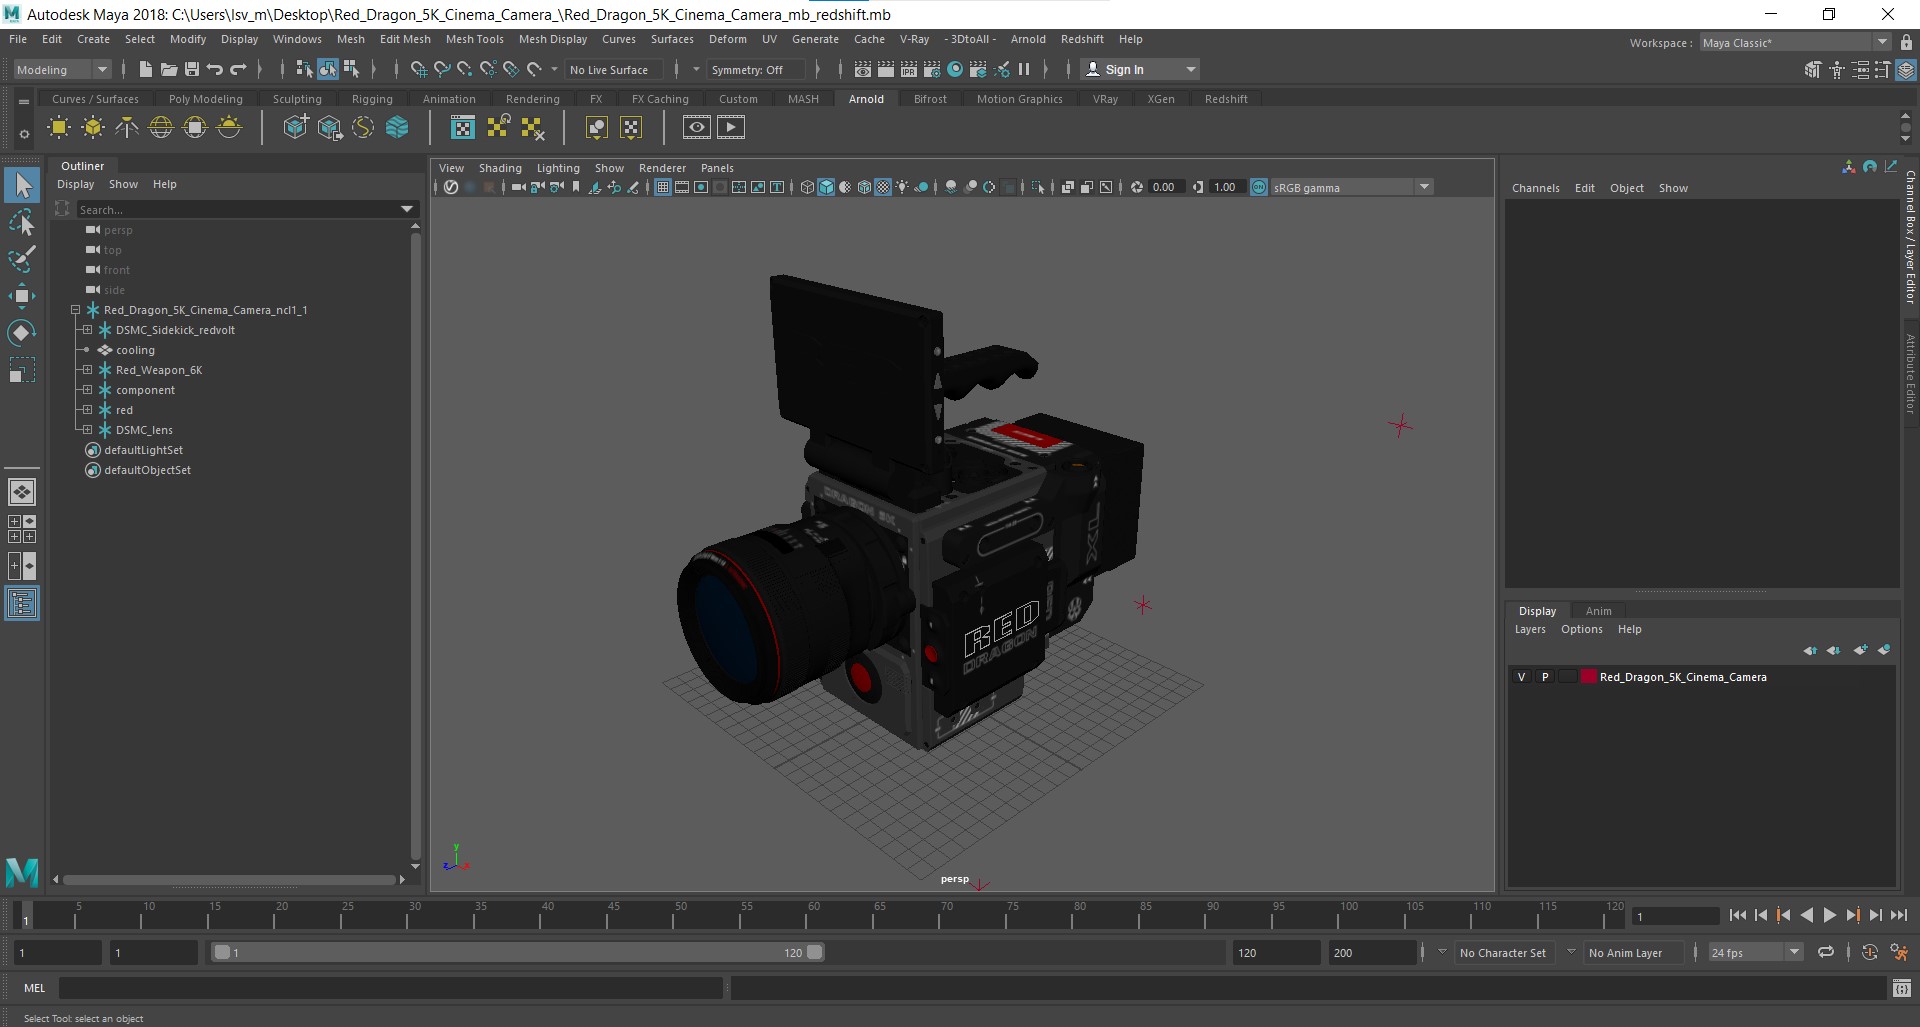Activate the Rotate tool

tap(22, 332)
